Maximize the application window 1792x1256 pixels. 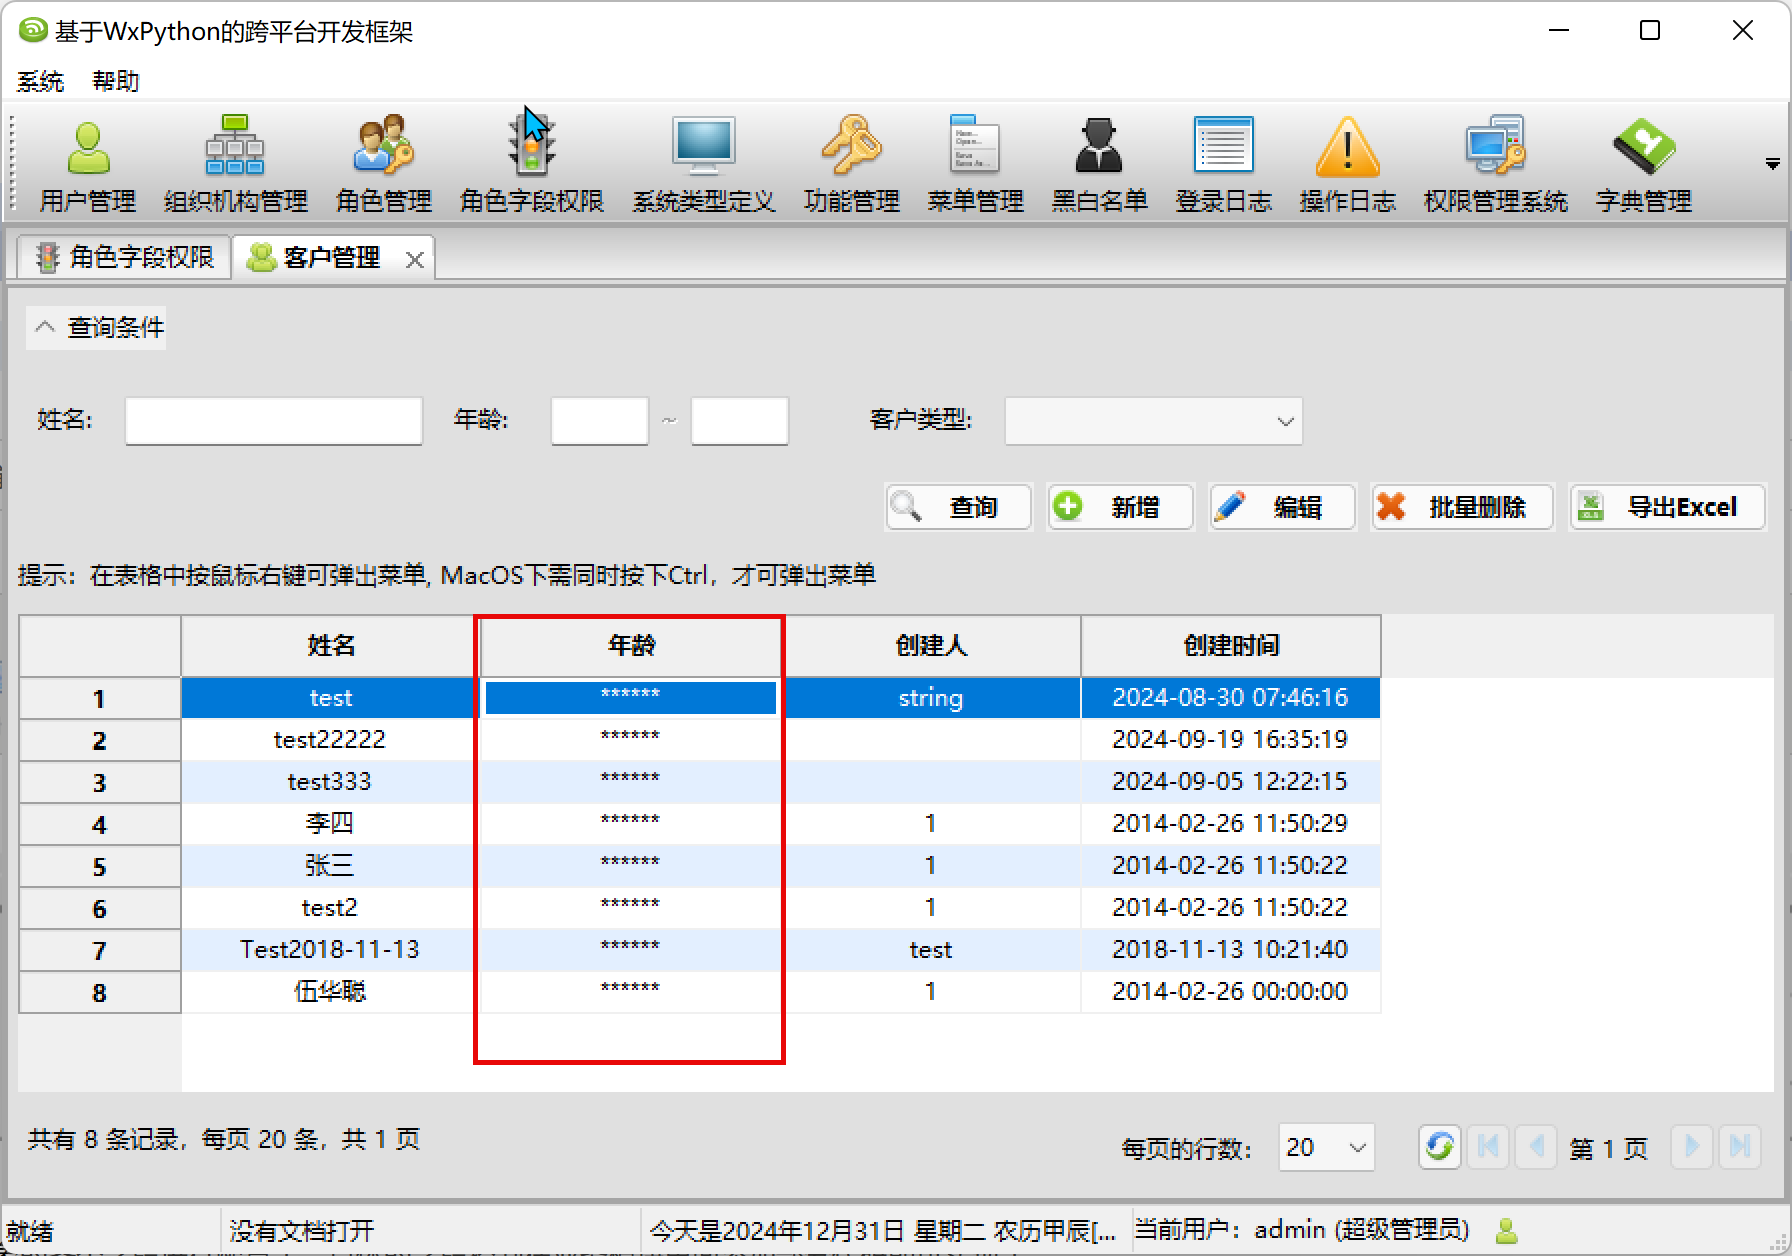point(1650,31)
